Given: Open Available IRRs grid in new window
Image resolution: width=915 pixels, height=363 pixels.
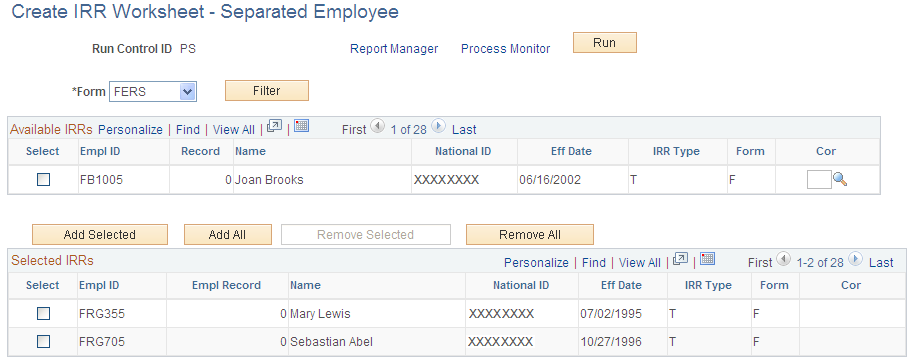Looking at the screenshot, I should [274, 127].
